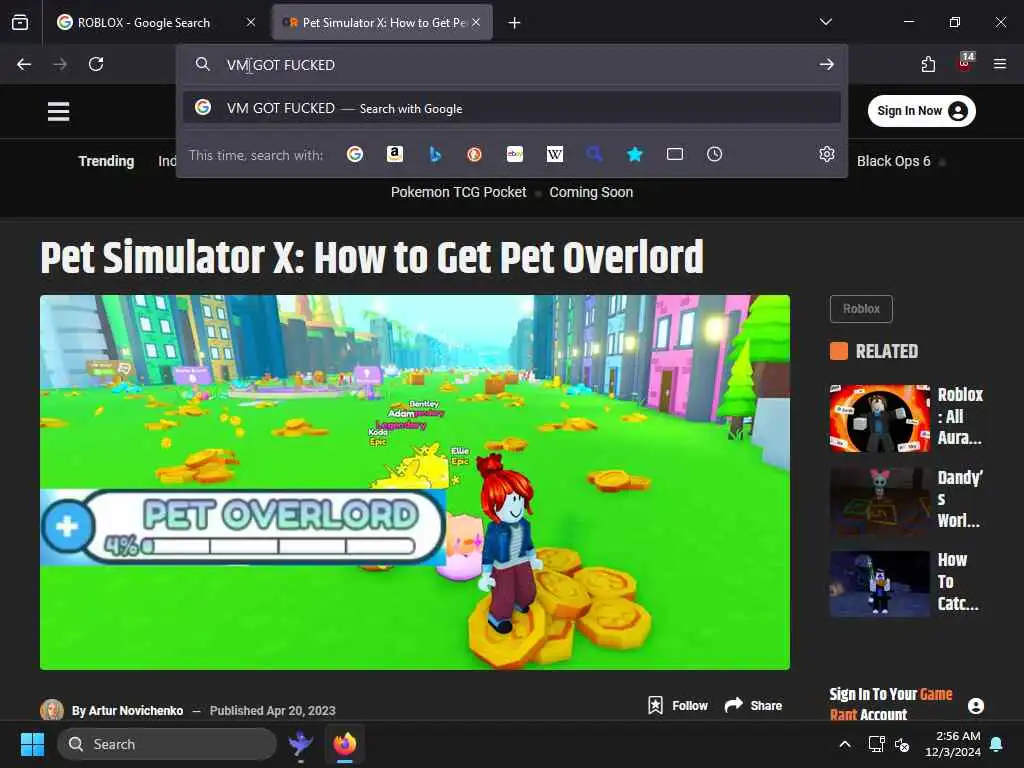Open the Firefox application menu
The height and width of the screenshot is (768, 1024).
[1000, 64]
